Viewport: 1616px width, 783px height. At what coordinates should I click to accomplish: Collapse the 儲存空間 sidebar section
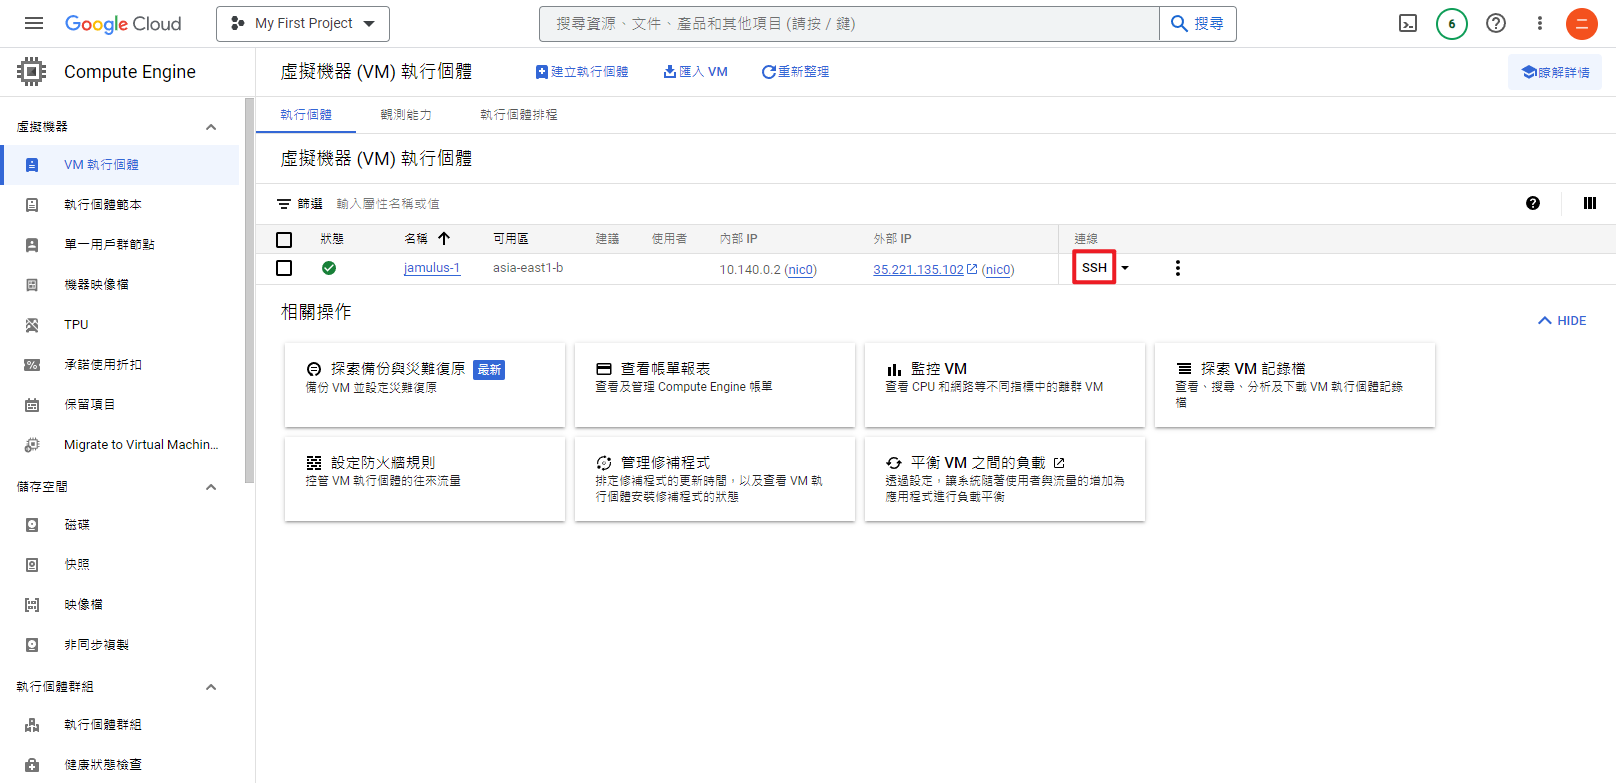tap(211, 487)
